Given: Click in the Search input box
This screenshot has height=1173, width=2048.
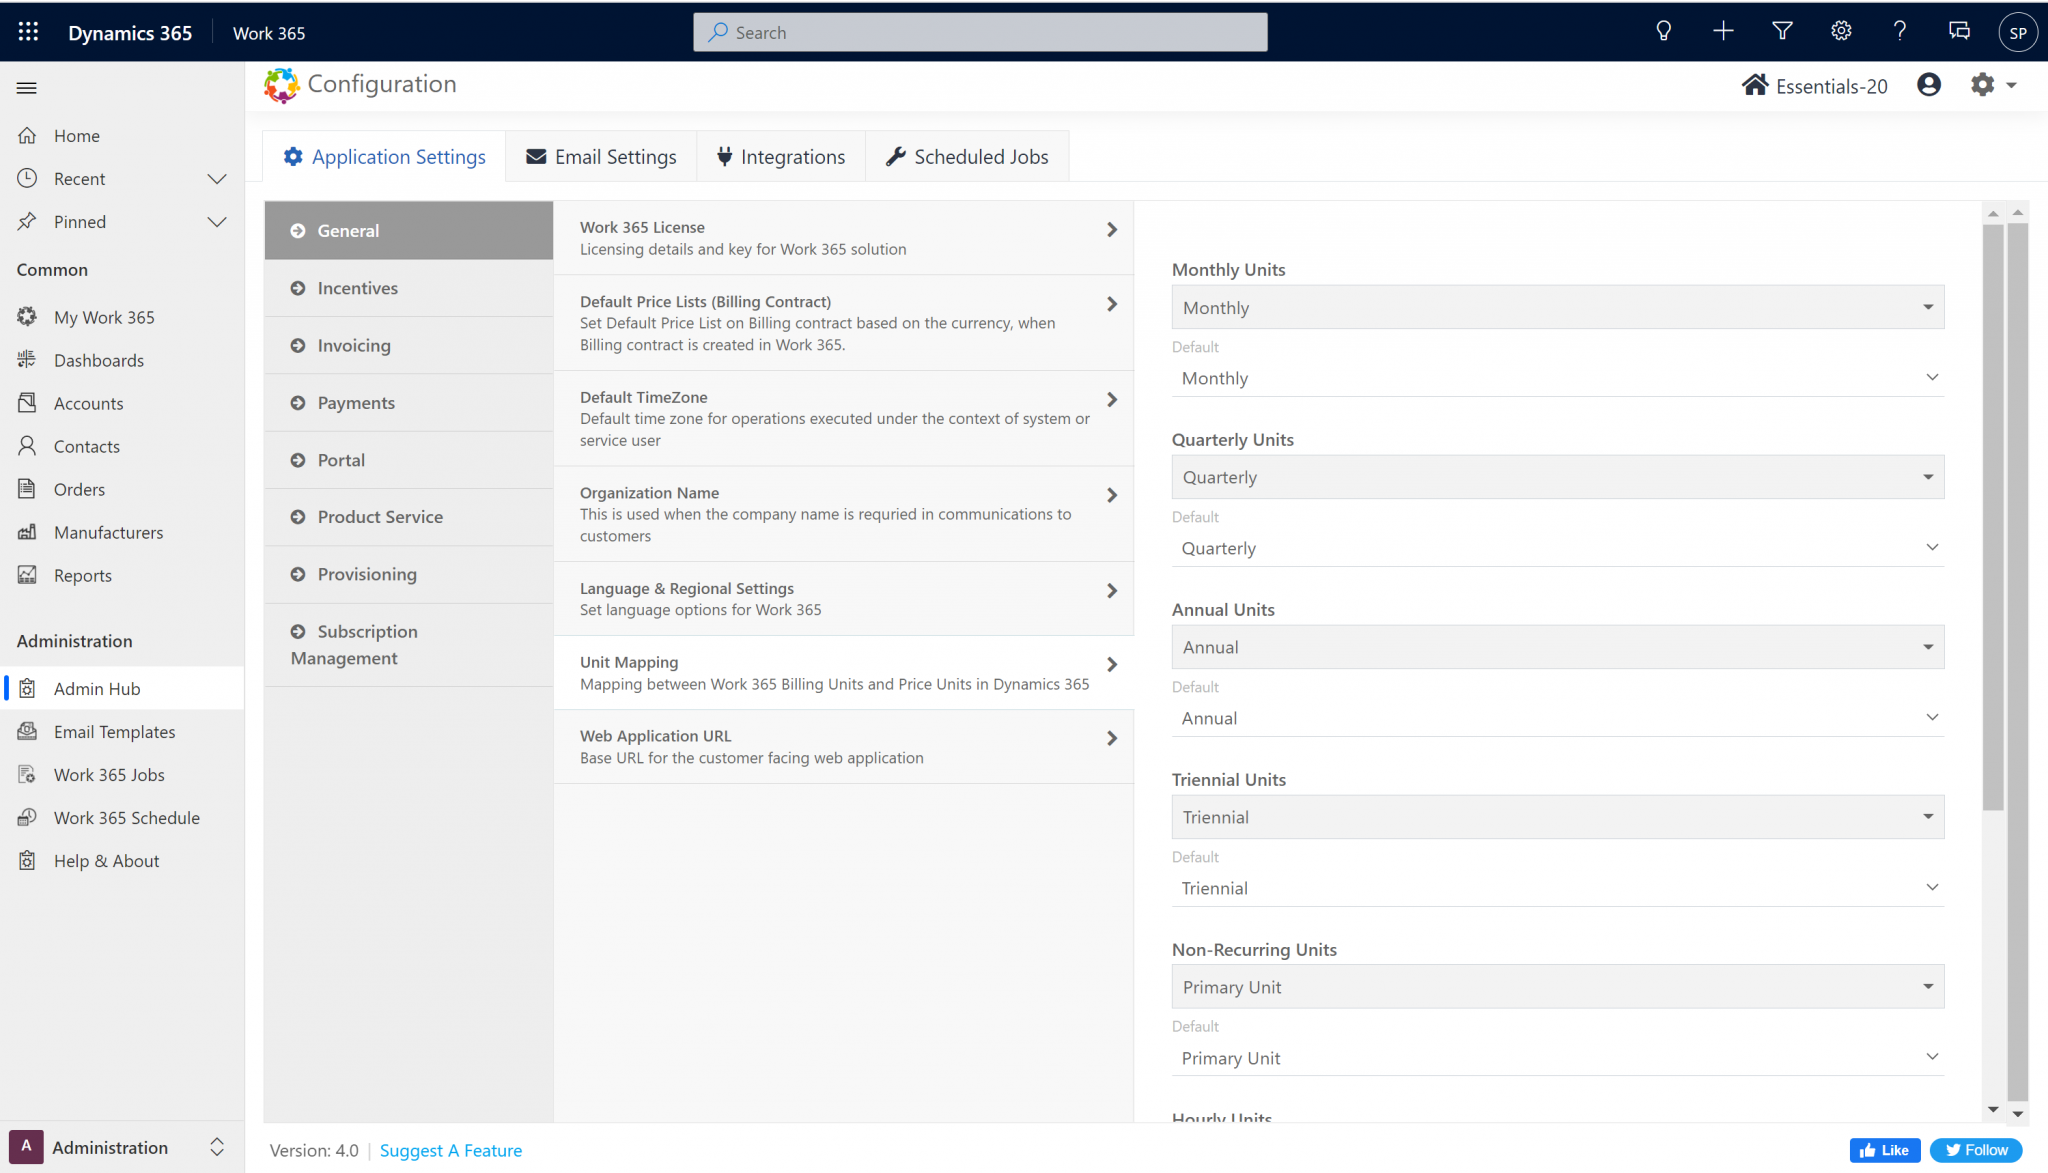Looking at the screenshot, I should [980, 32].
